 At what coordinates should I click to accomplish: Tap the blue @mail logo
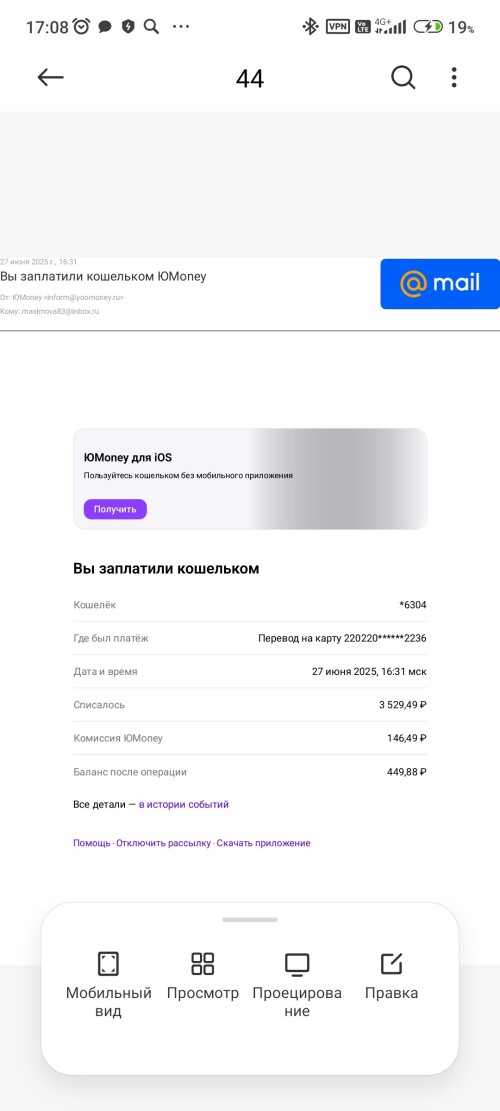440,284
